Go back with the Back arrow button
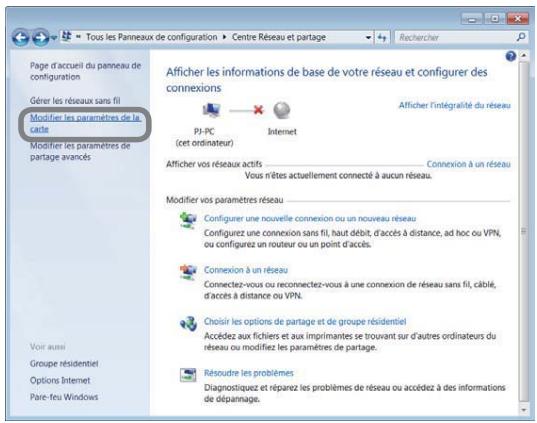The image size is (537, 423). [x=21, y=38]
